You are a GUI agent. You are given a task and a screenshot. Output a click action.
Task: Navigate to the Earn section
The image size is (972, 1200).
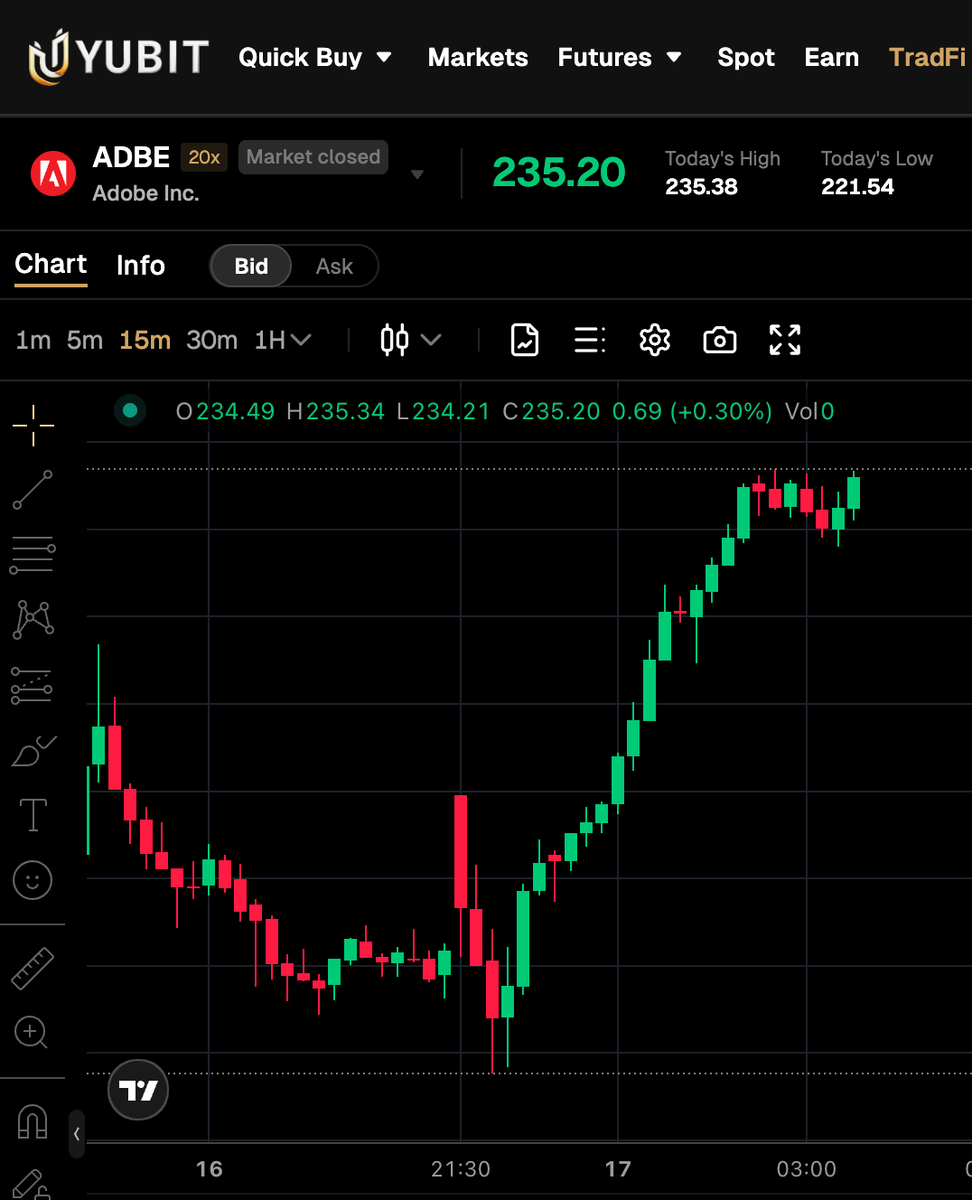click(x=831, y=57)
